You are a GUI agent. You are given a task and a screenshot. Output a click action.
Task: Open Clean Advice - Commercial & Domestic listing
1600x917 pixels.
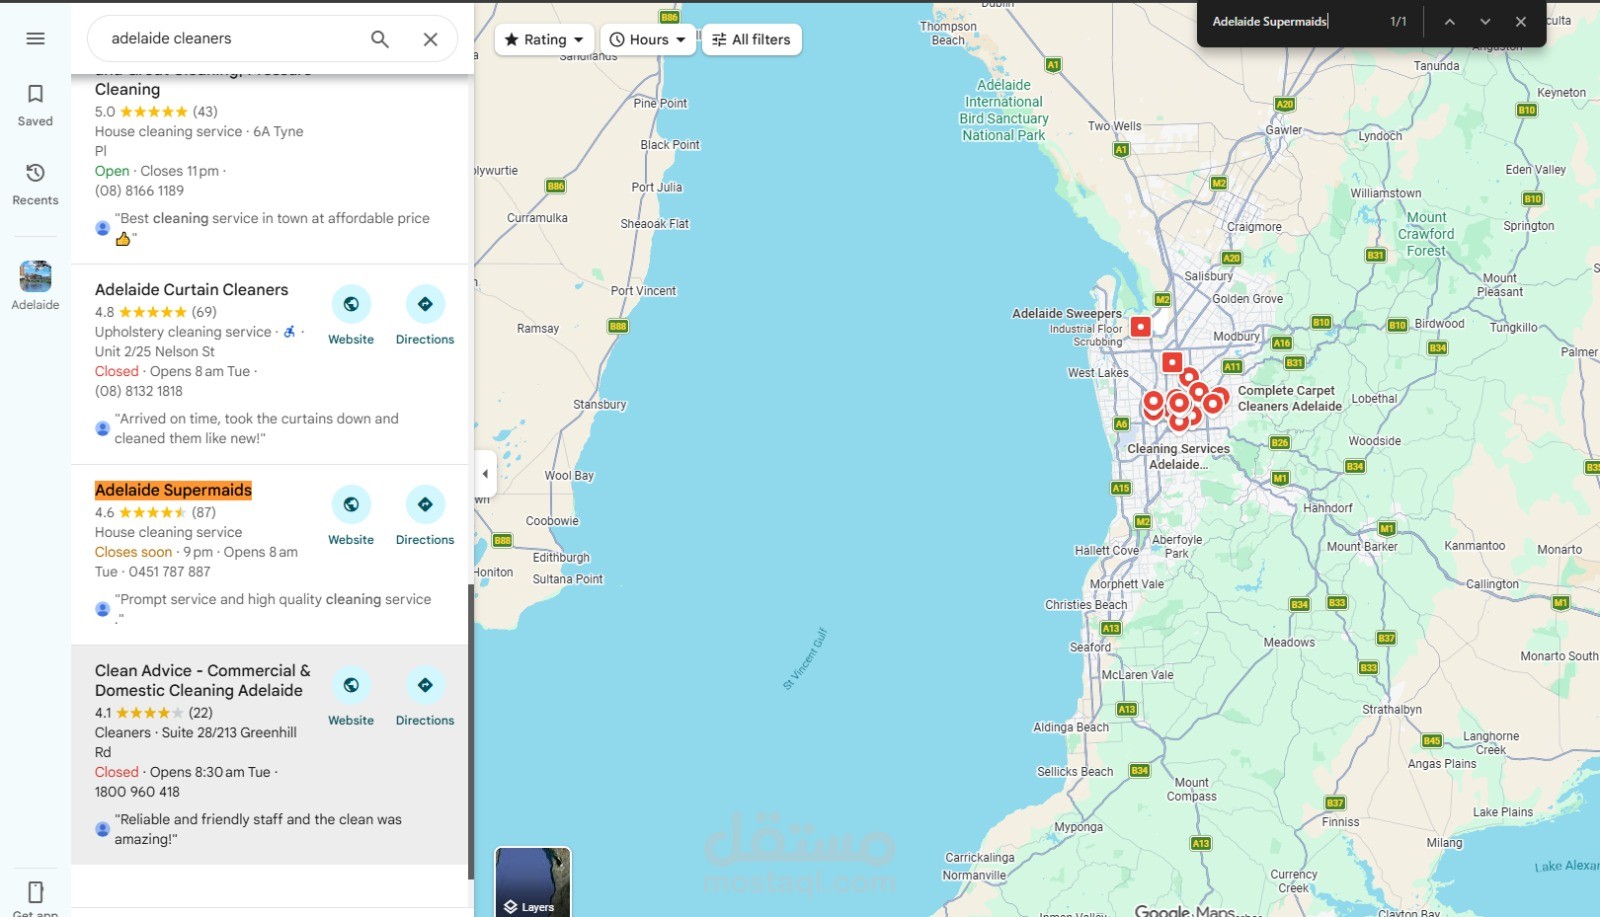click(x=203, y=681)
